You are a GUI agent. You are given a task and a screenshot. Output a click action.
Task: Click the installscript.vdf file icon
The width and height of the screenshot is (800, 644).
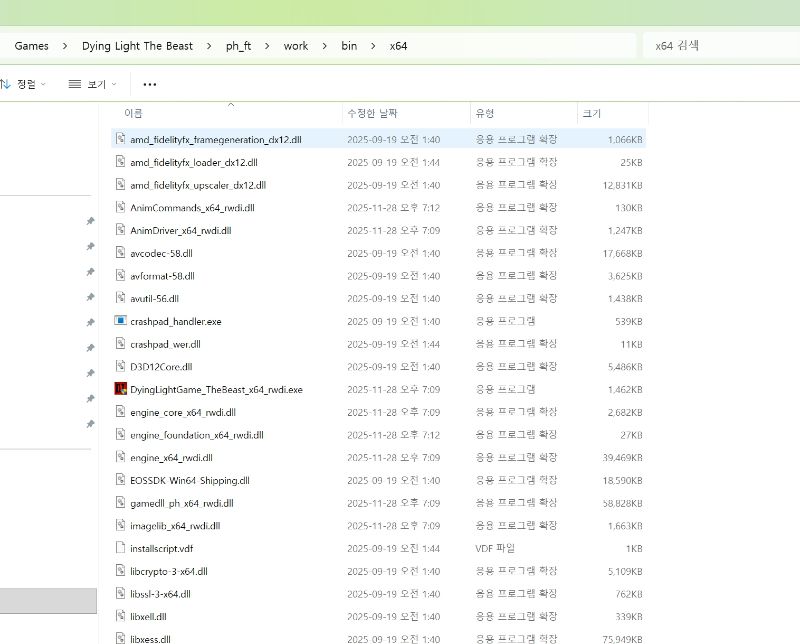tap(120, 548)
